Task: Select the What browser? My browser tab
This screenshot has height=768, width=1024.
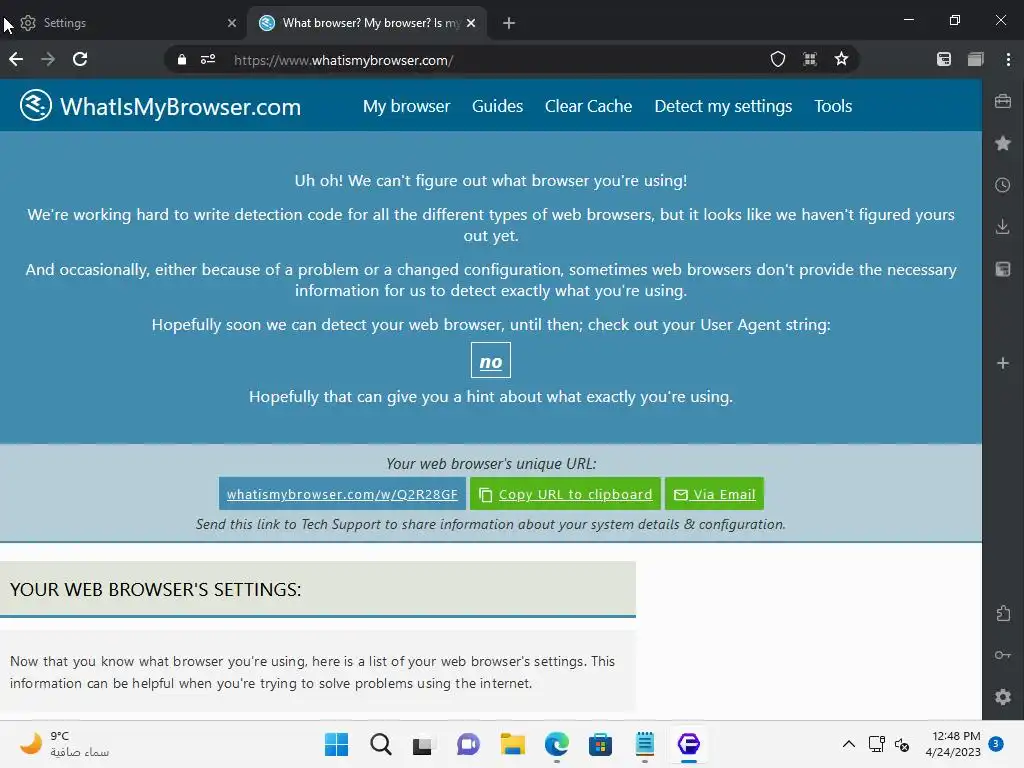Action: tap(366, 23)
